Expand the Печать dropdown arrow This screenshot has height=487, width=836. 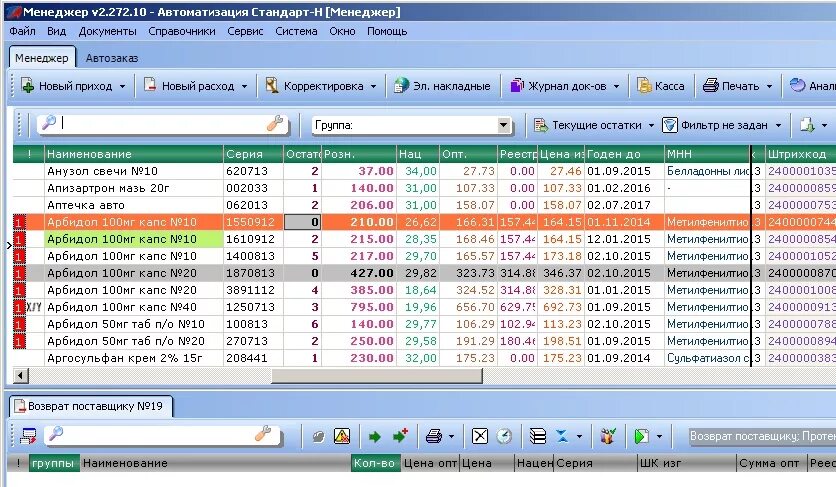[769, 86]
